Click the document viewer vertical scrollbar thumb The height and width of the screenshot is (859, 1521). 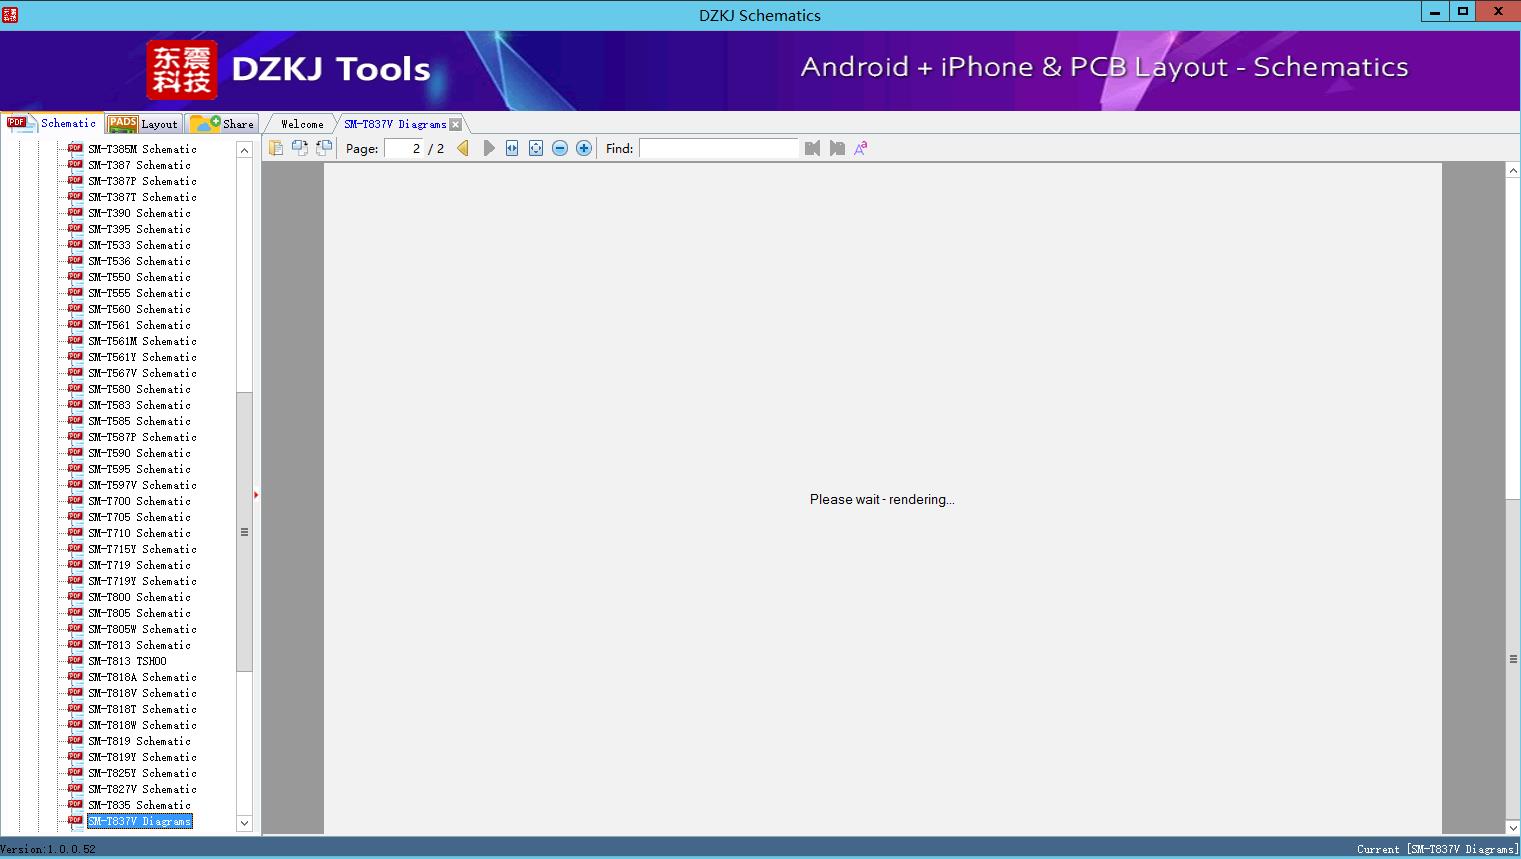pos(1513,659)
